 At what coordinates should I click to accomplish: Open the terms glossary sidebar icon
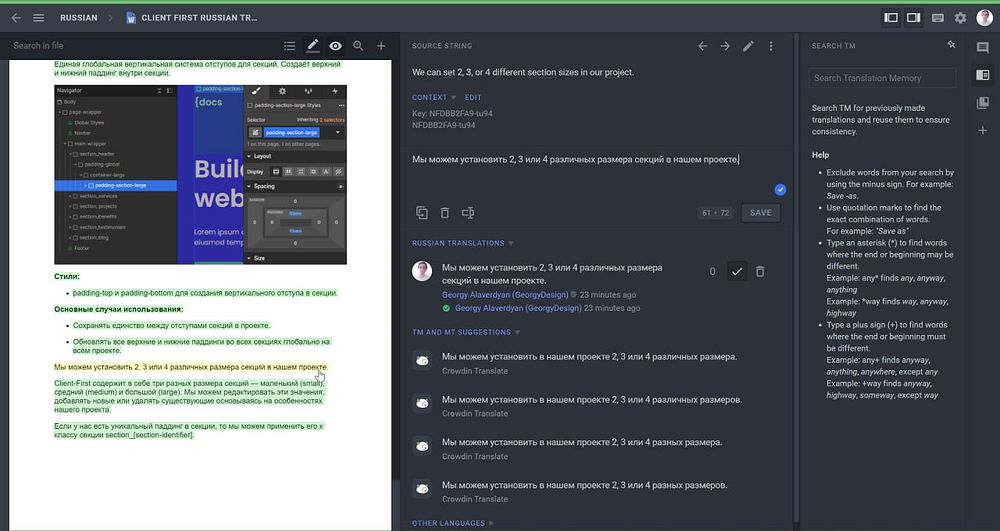pos(983,103)
